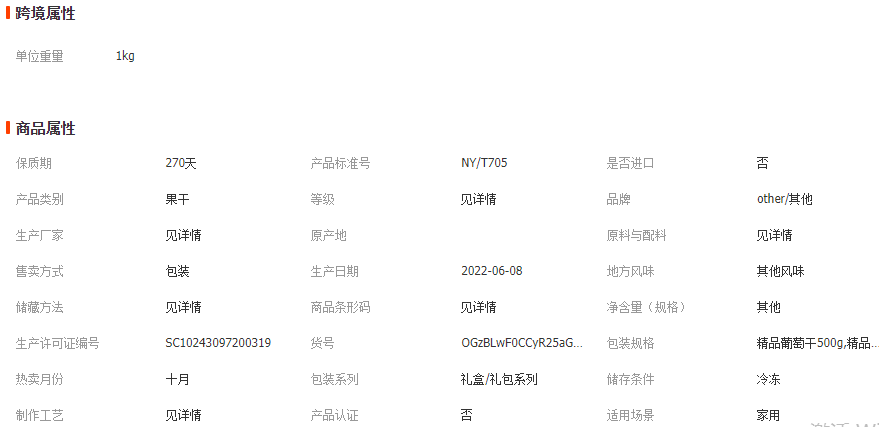Image resolution: width=879 pixels, height=427 pixels.
Task: Click the 生产许可证编号 attribute label
Action: (57, 343)
